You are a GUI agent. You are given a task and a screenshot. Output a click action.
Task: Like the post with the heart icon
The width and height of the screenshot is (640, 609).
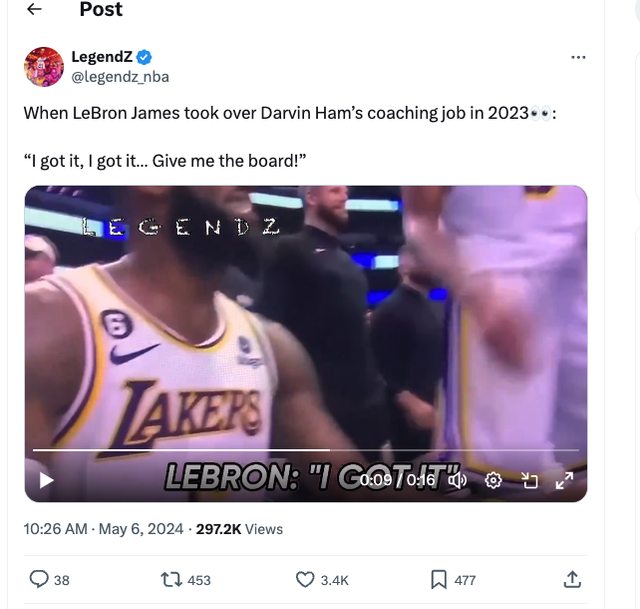[306, 579]
